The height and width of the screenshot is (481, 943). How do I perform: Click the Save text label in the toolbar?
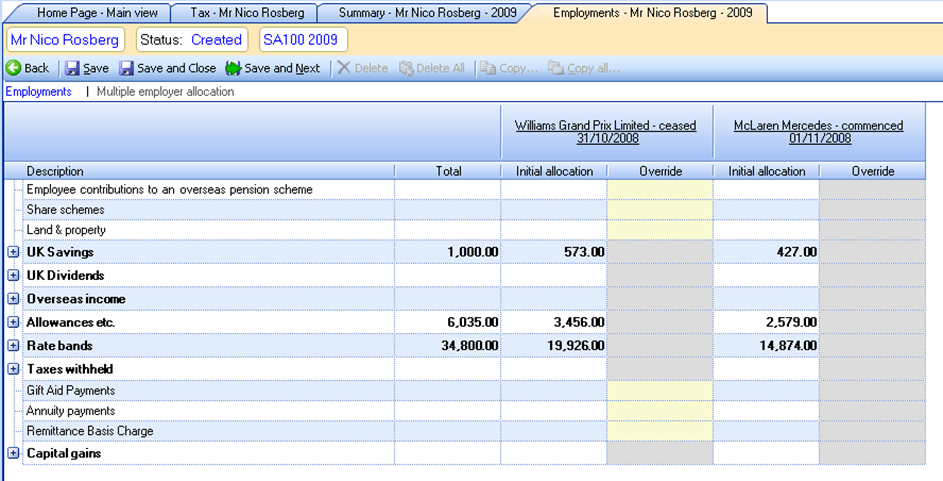(x=96, y=69)
